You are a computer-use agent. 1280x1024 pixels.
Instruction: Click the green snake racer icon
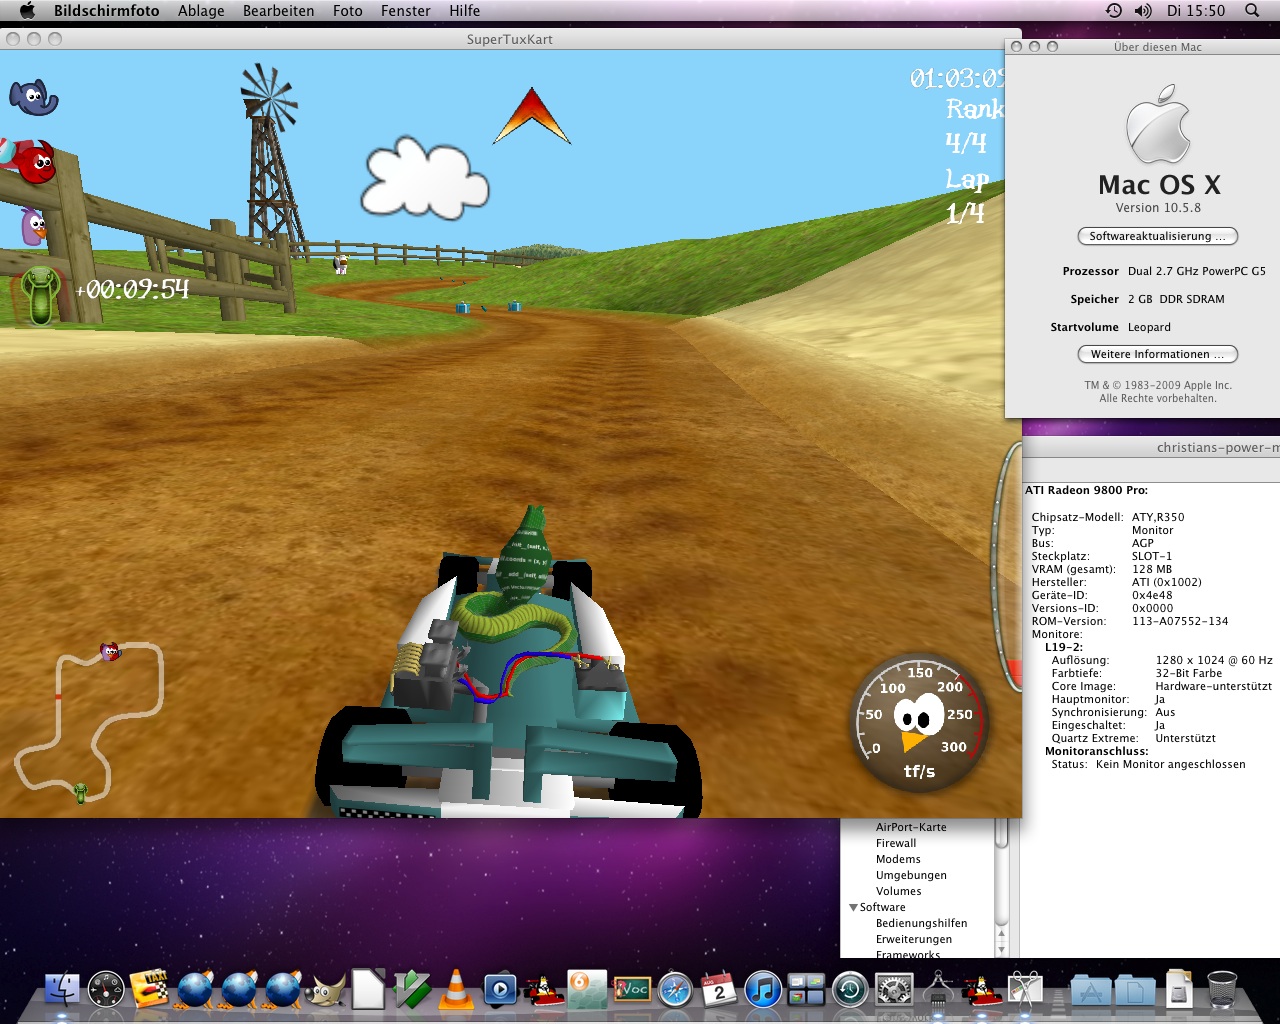point(40,296)
